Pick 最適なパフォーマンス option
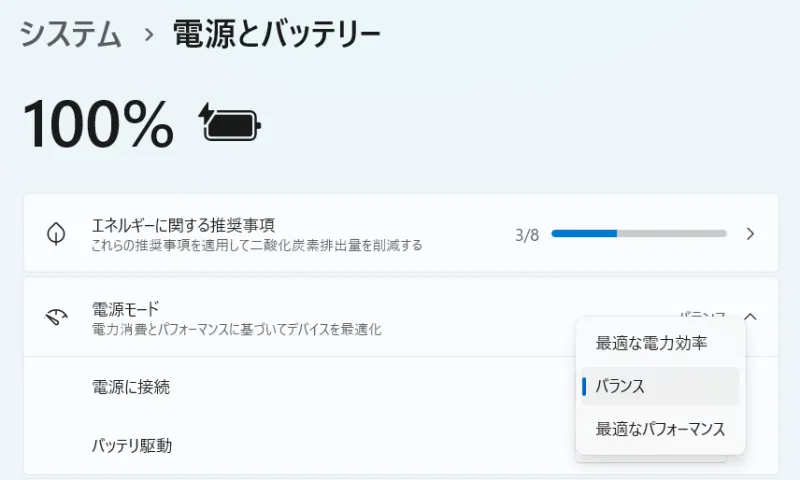Screen dimensions: 800x480 [x=660, y=429]
